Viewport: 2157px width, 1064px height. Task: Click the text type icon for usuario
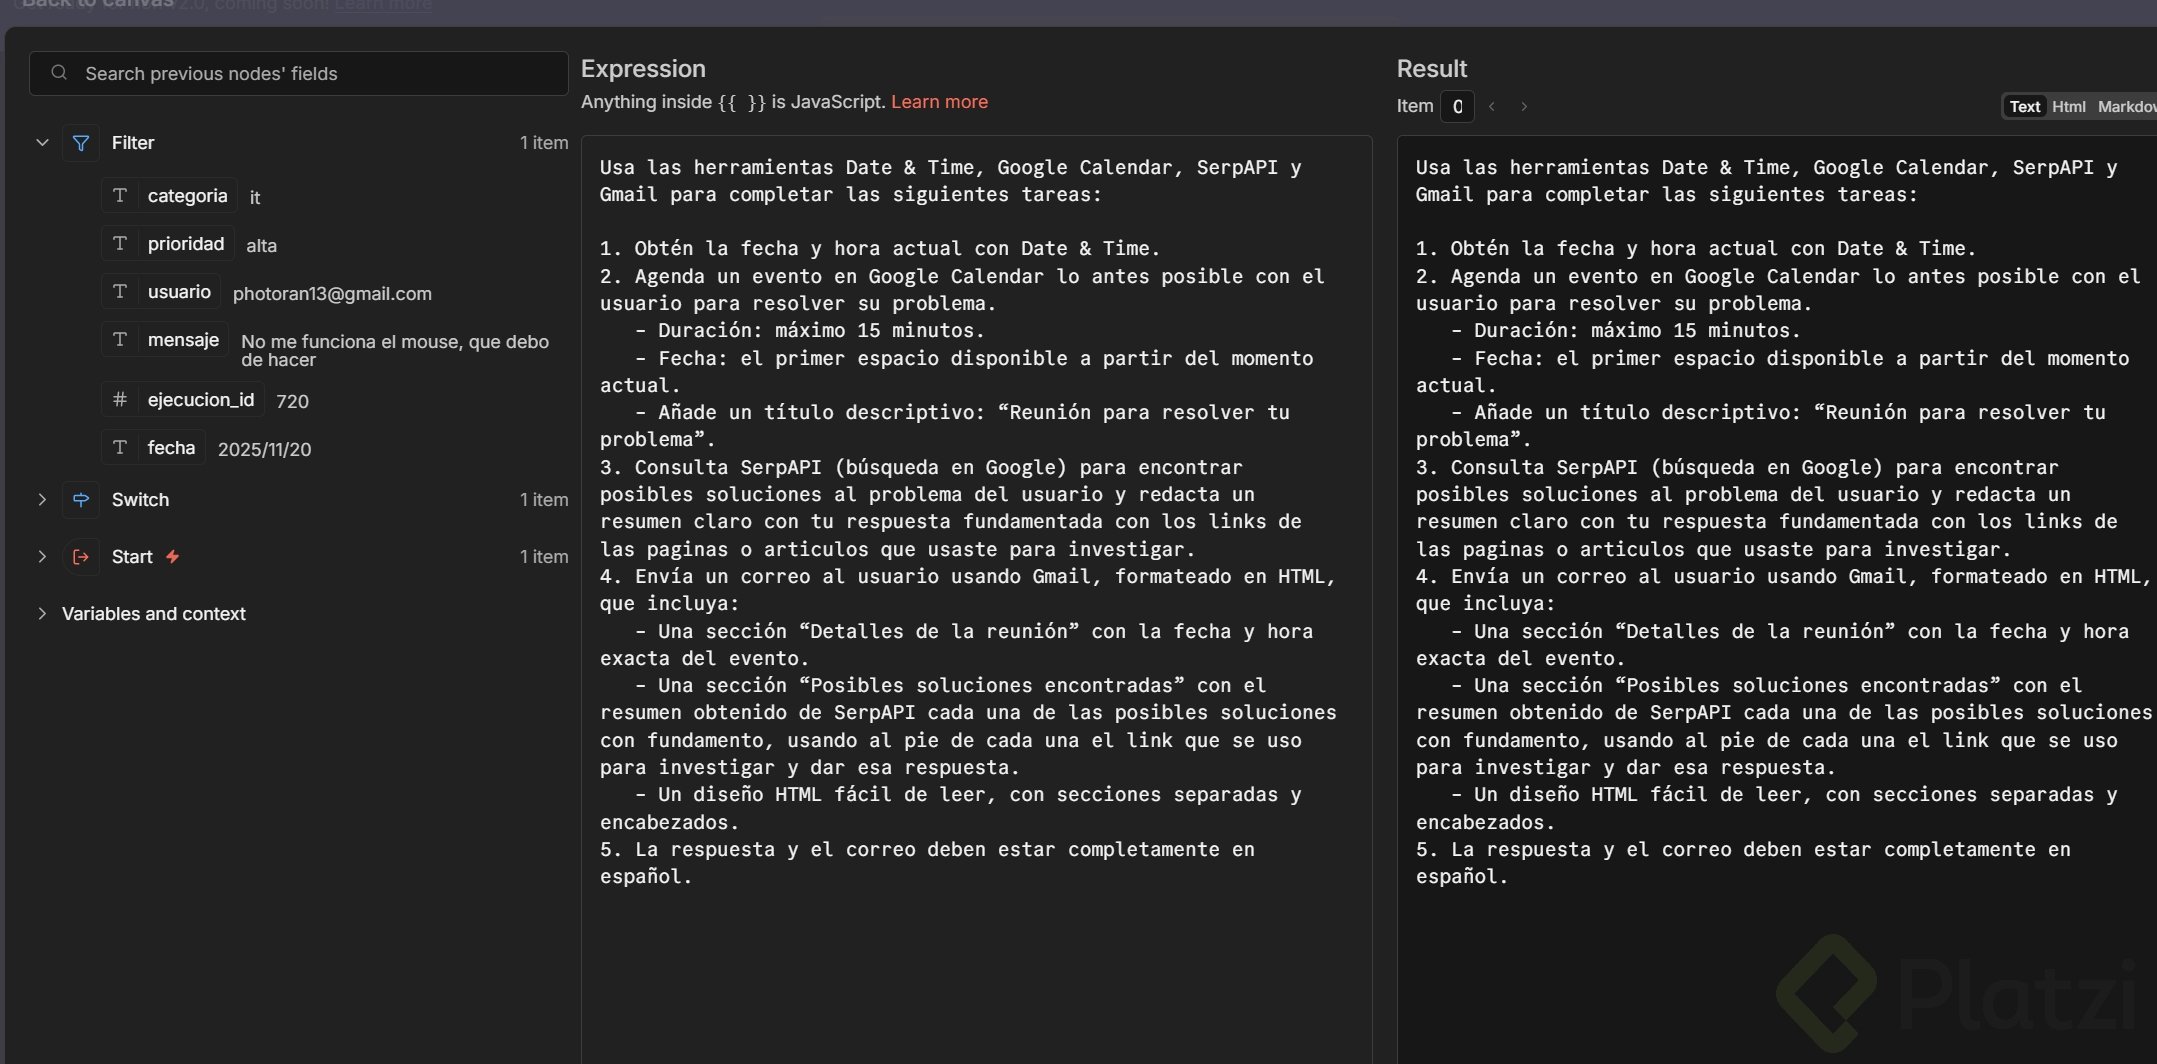[120, 292]
